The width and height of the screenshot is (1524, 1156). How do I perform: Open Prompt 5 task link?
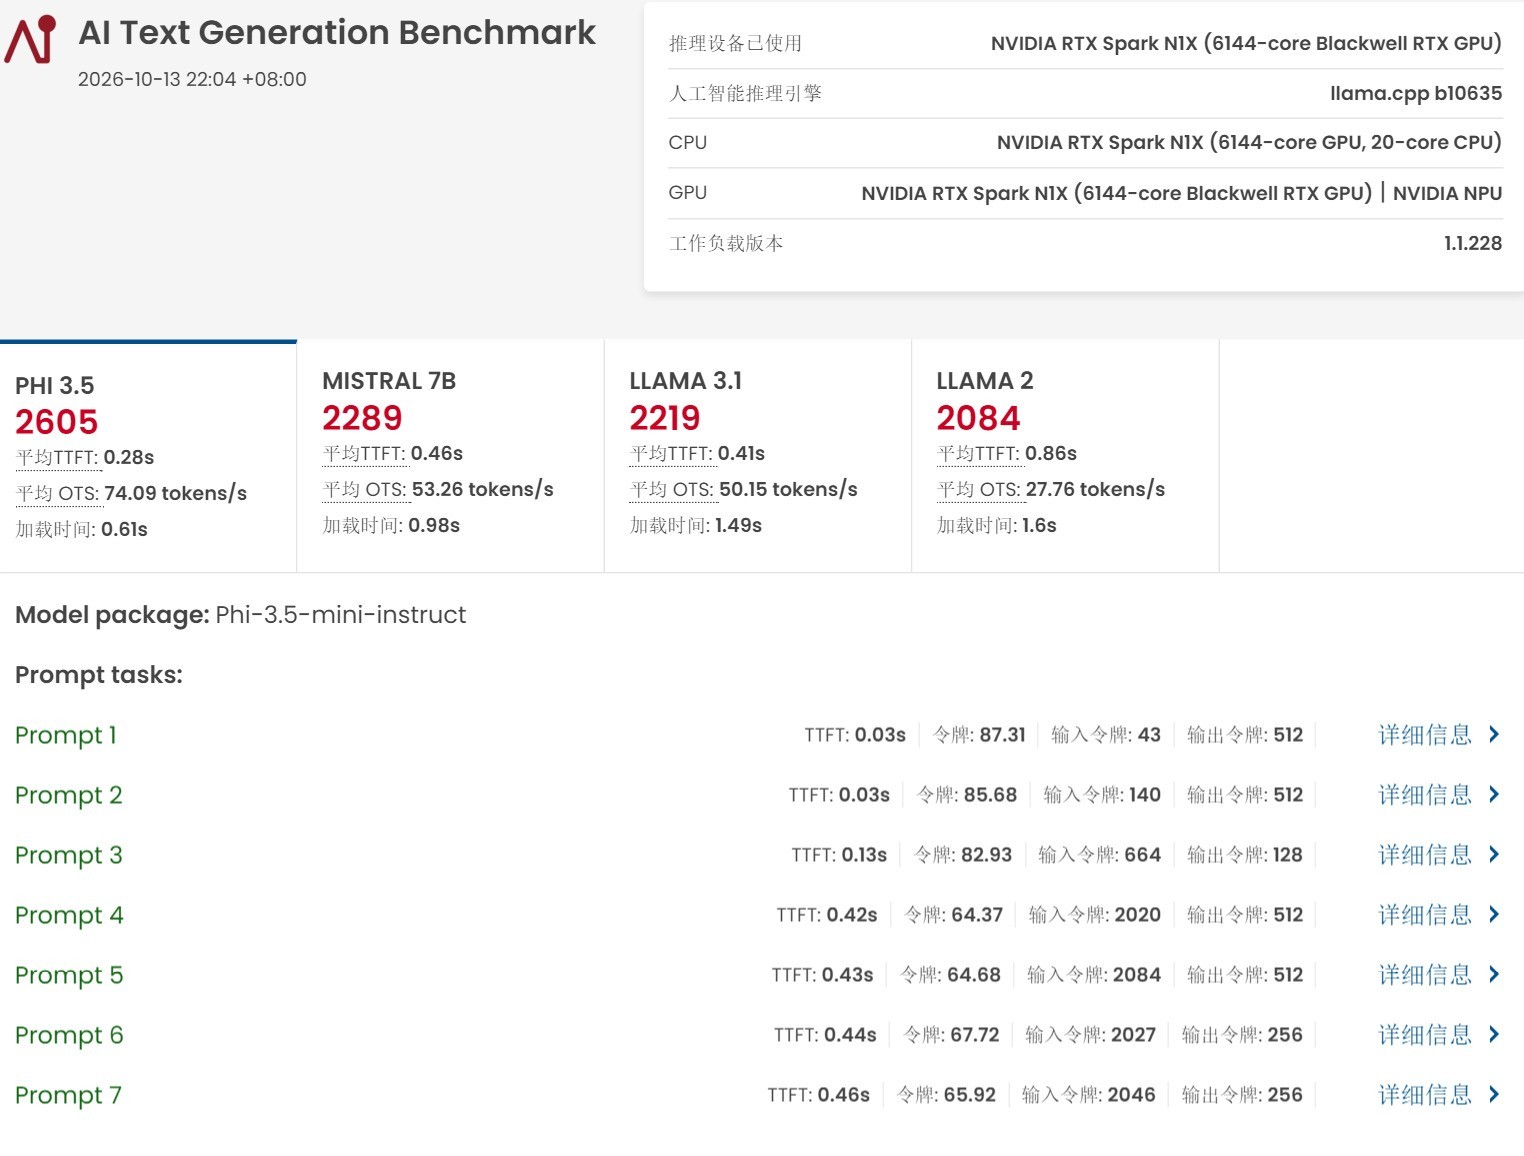pyautogui.click(x=69, y=975)
